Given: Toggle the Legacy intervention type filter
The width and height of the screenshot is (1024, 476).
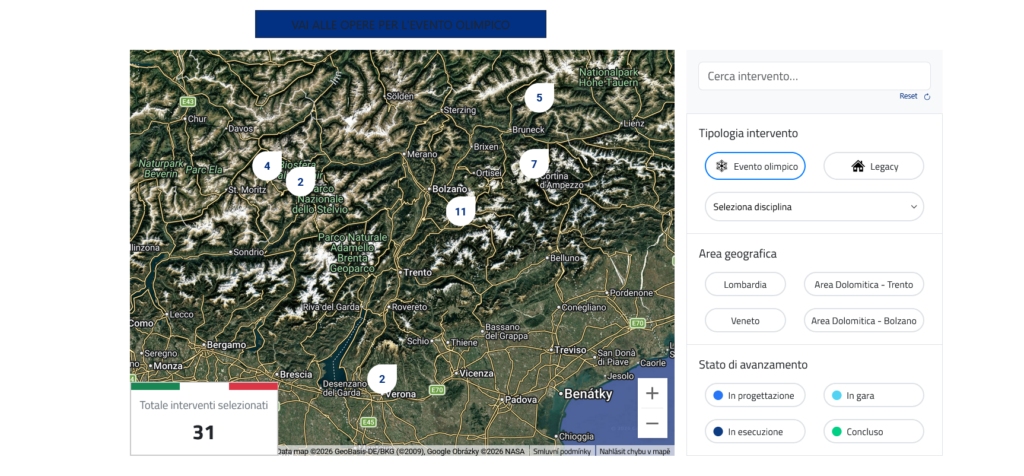Looking at the screenshot, I should pyautogui.click(x=873, y=166).
